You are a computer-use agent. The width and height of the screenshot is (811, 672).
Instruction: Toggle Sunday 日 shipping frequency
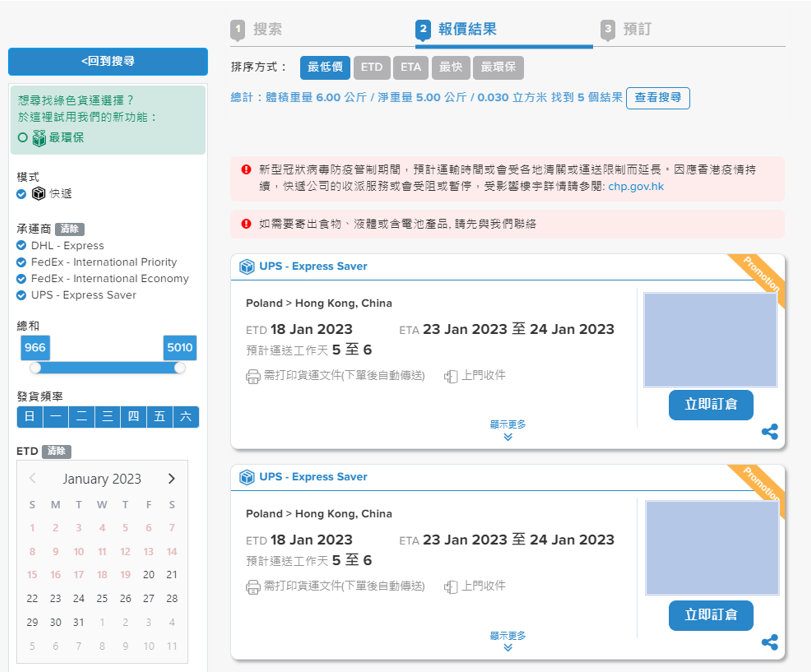(x=30, y=416)
